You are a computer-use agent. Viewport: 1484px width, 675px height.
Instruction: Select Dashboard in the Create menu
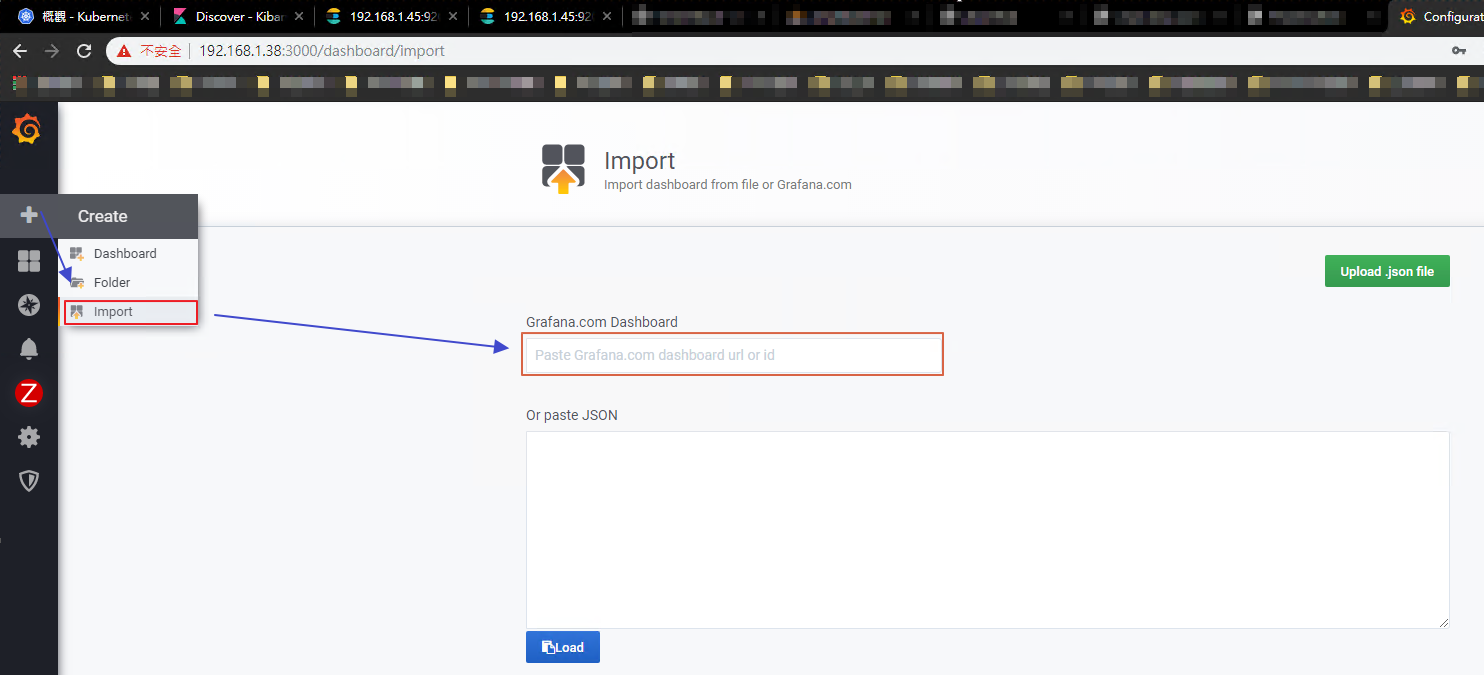[x=128, y=254]
